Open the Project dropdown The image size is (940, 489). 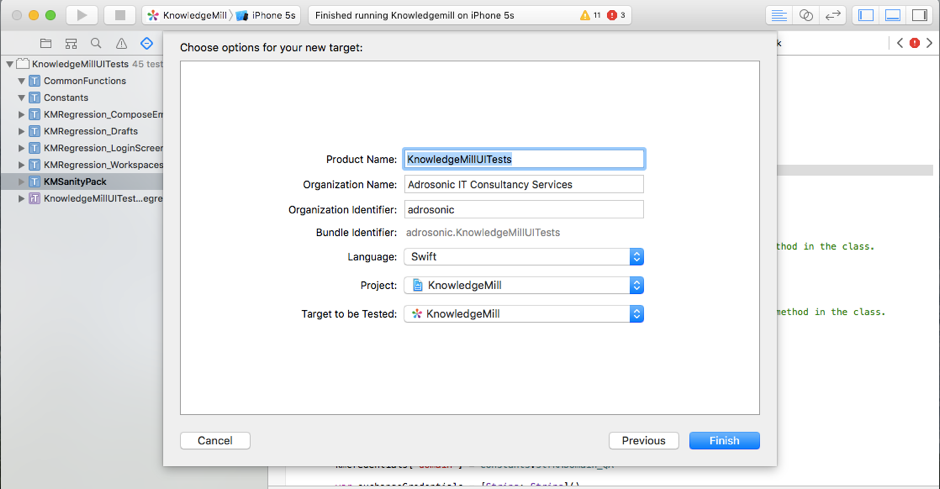(x=523, y=285)
